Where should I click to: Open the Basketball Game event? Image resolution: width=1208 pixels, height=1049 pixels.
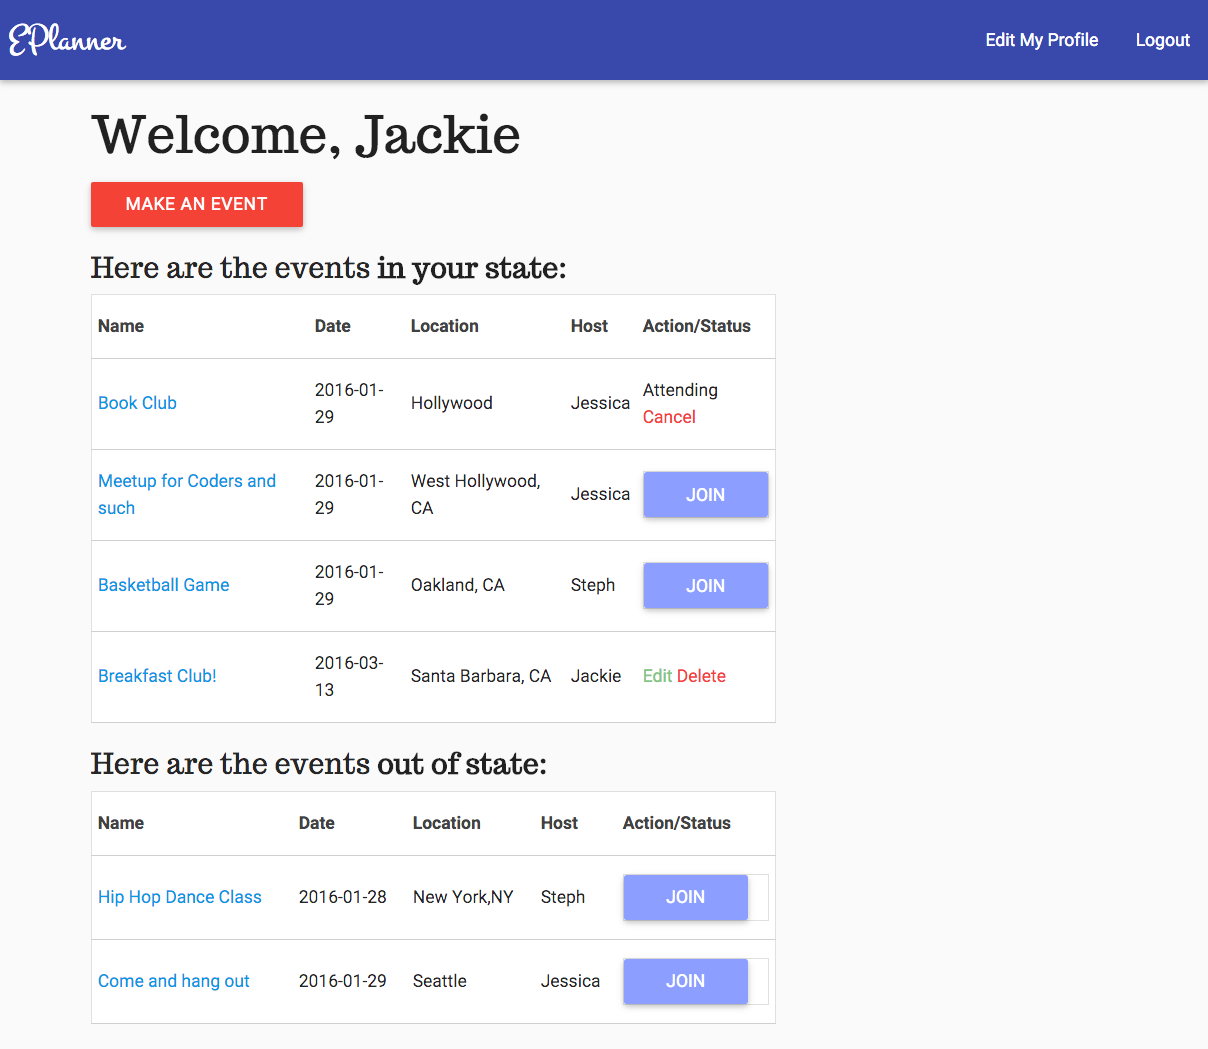point(164,585)
